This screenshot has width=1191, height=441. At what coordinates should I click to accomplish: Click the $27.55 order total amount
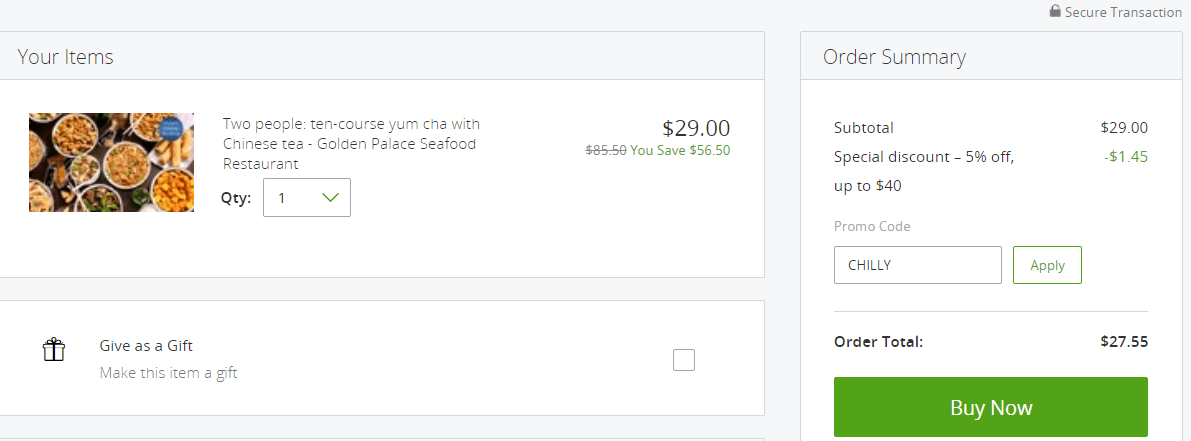point(1124,342)
